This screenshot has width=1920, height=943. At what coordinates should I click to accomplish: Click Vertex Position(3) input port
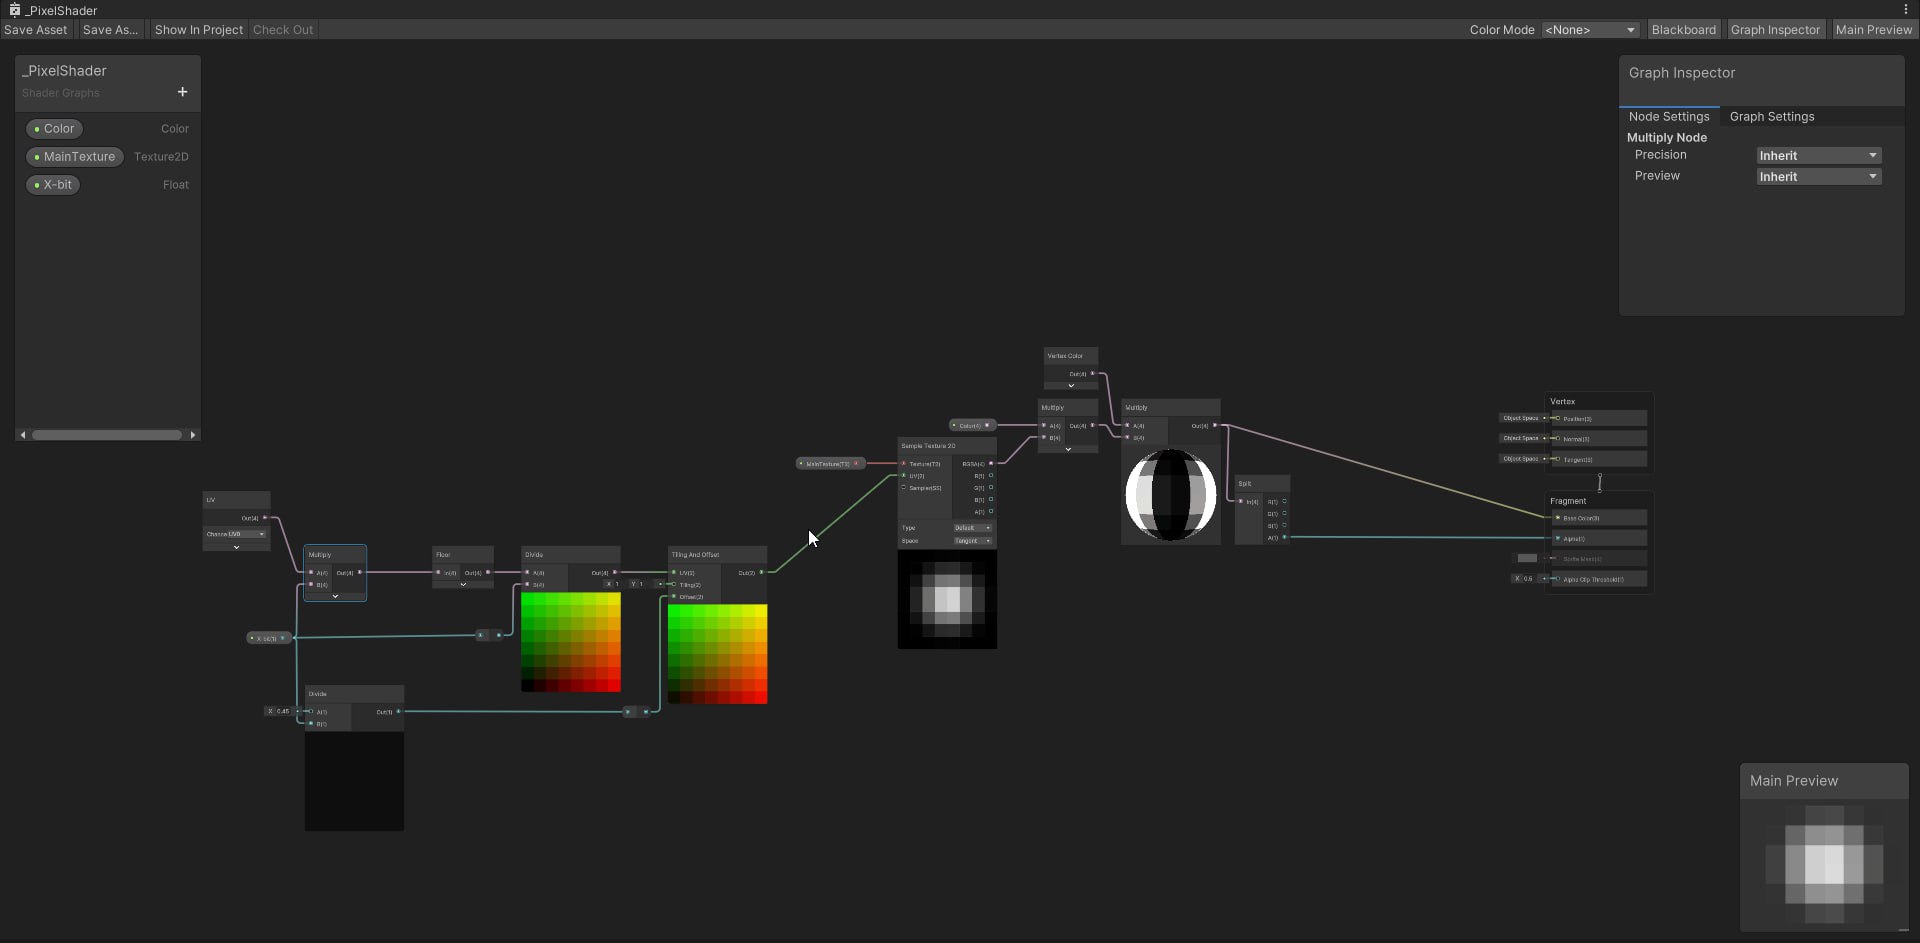1557,419
